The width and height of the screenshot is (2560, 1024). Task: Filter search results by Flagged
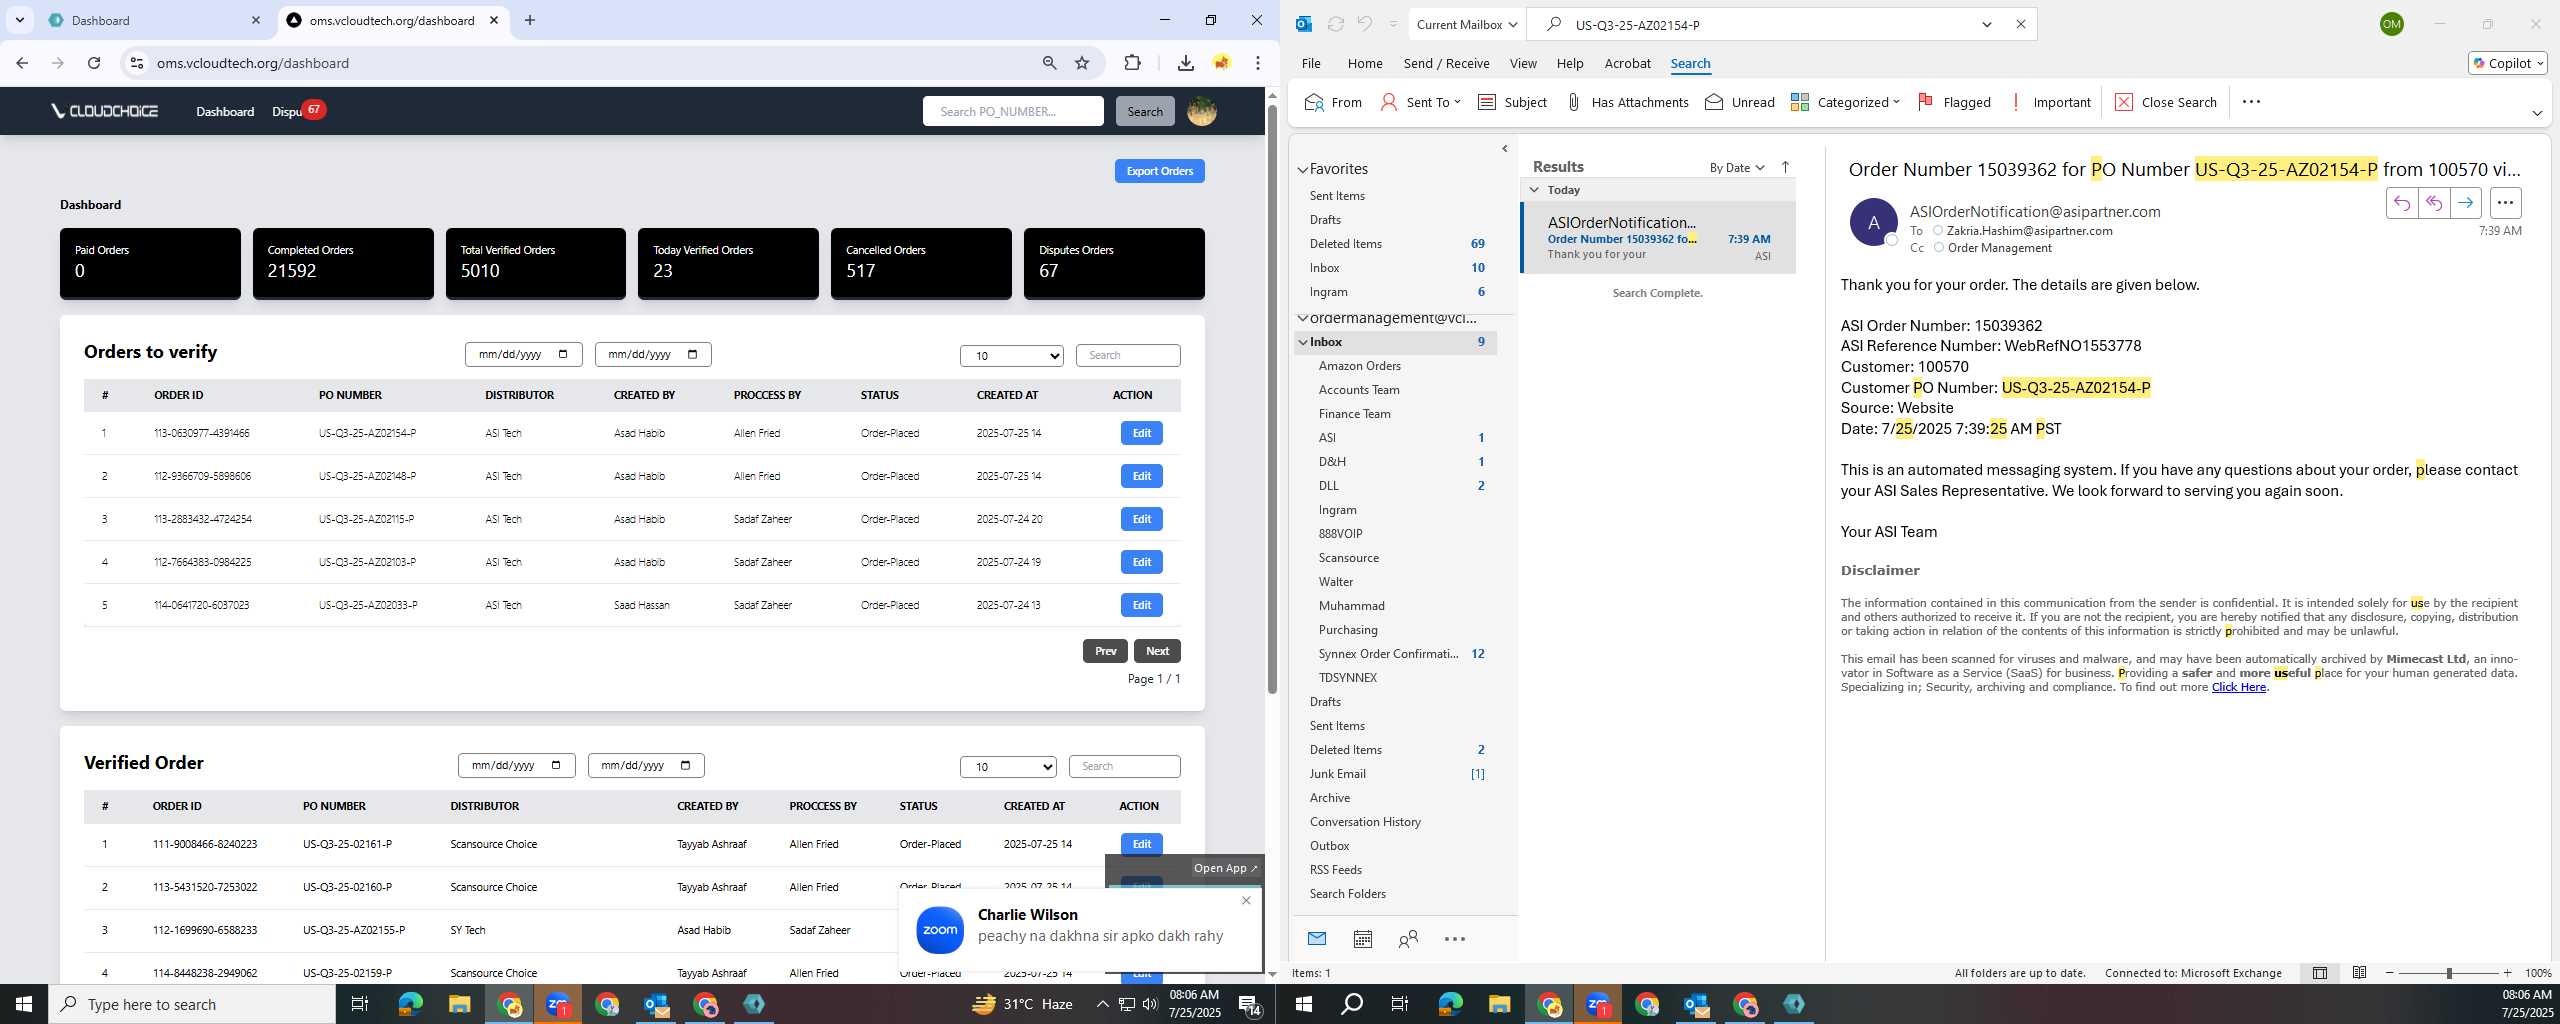coord(1954,102)
